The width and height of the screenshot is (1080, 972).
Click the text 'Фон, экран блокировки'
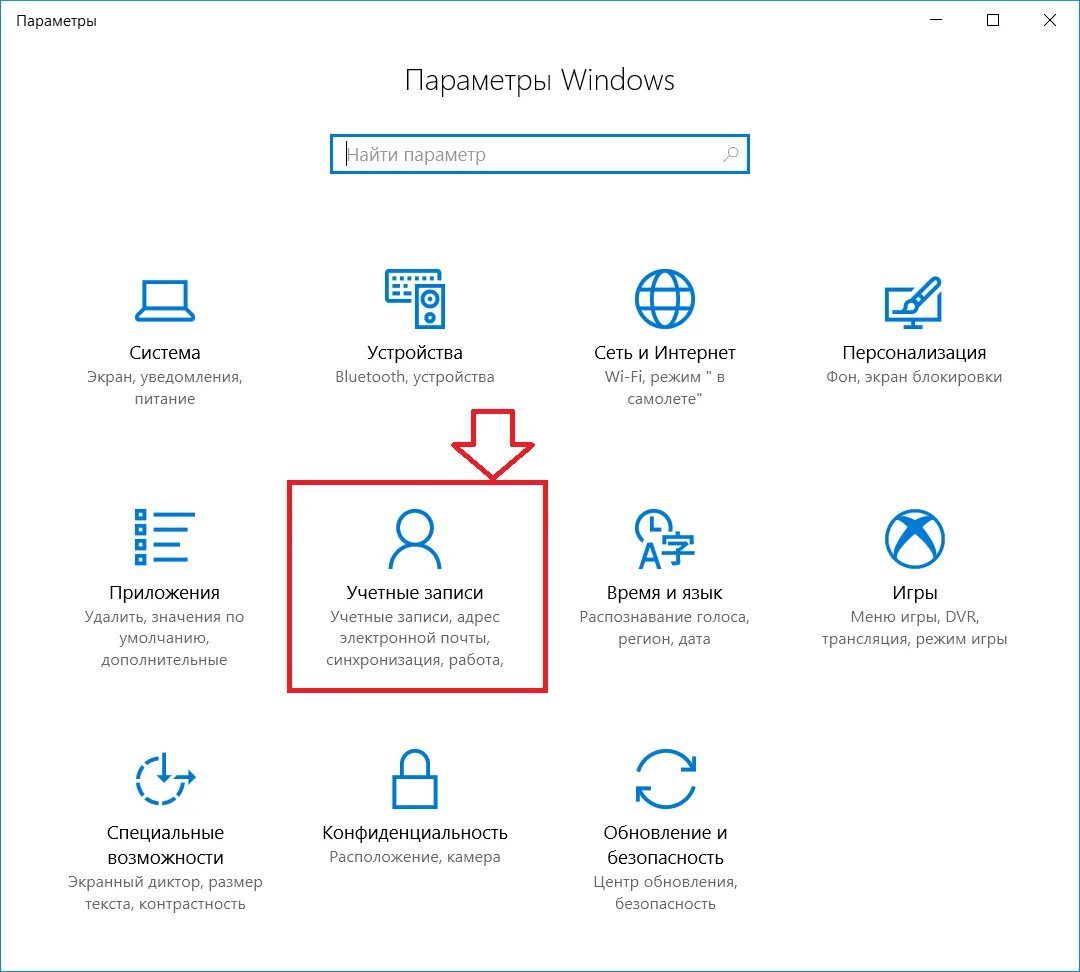pyautogui.click(x=914, y=377)
